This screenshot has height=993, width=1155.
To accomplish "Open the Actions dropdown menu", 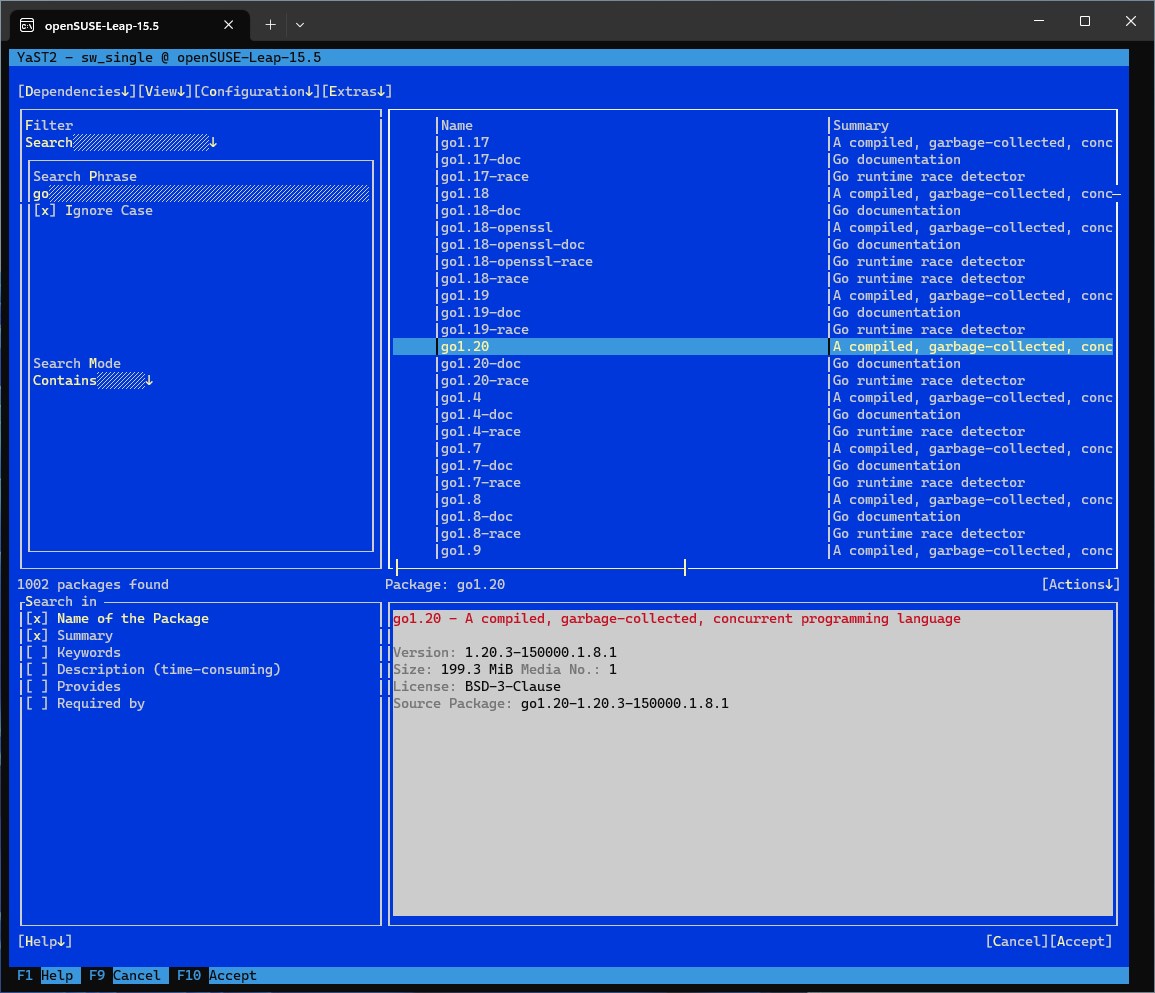I will click(x=1081, y=584).
